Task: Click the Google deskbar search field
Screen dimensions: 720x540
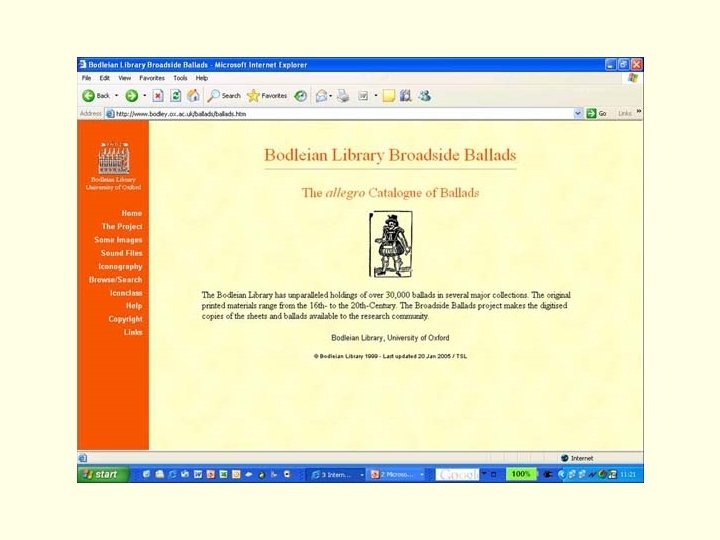Action: 457,474
